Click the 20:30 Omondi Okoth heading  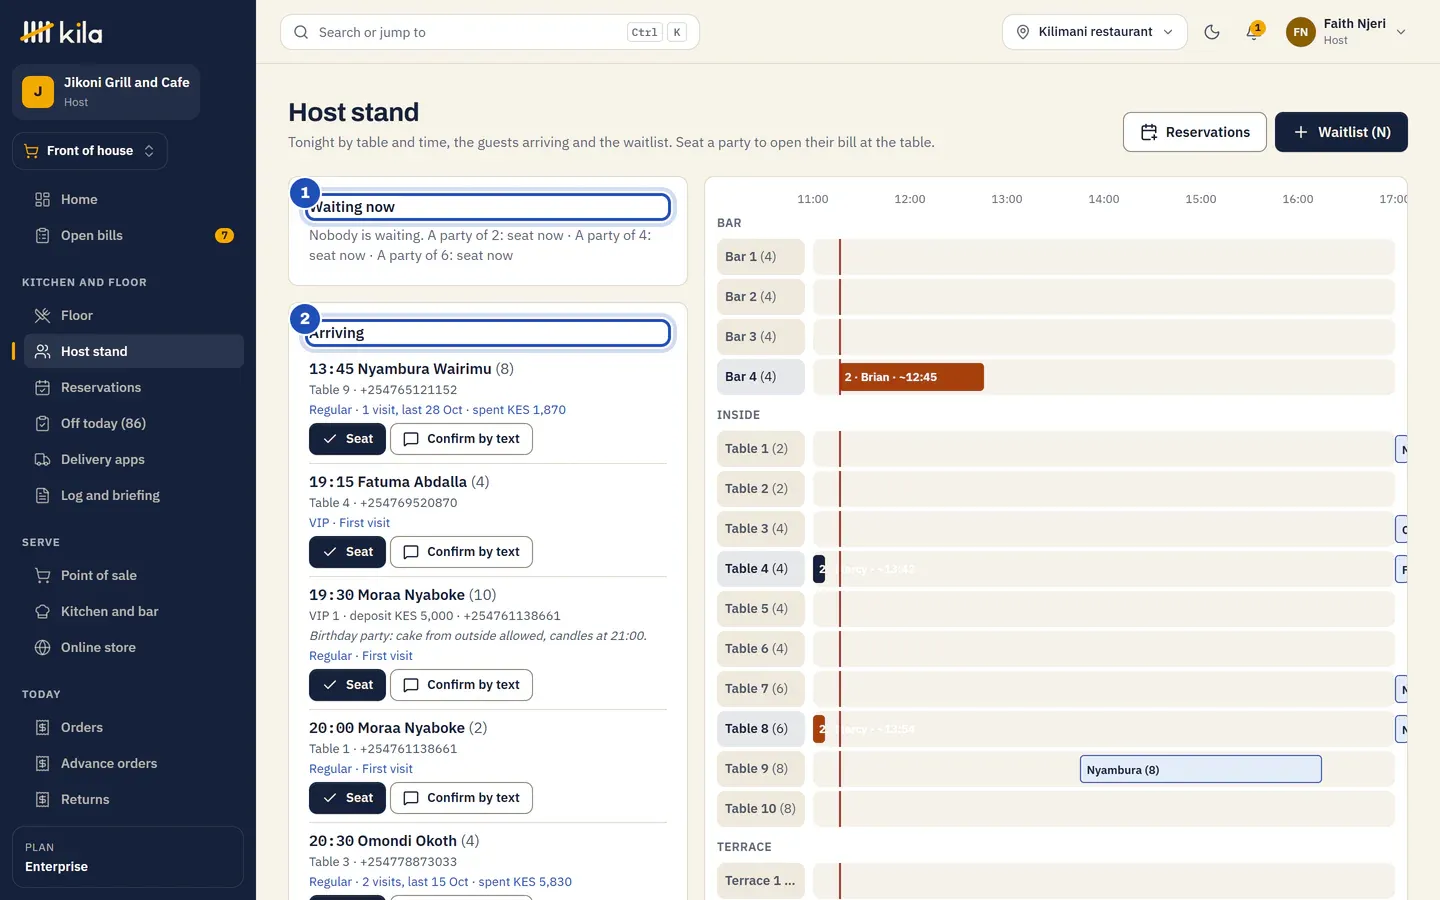coord(394,841)
